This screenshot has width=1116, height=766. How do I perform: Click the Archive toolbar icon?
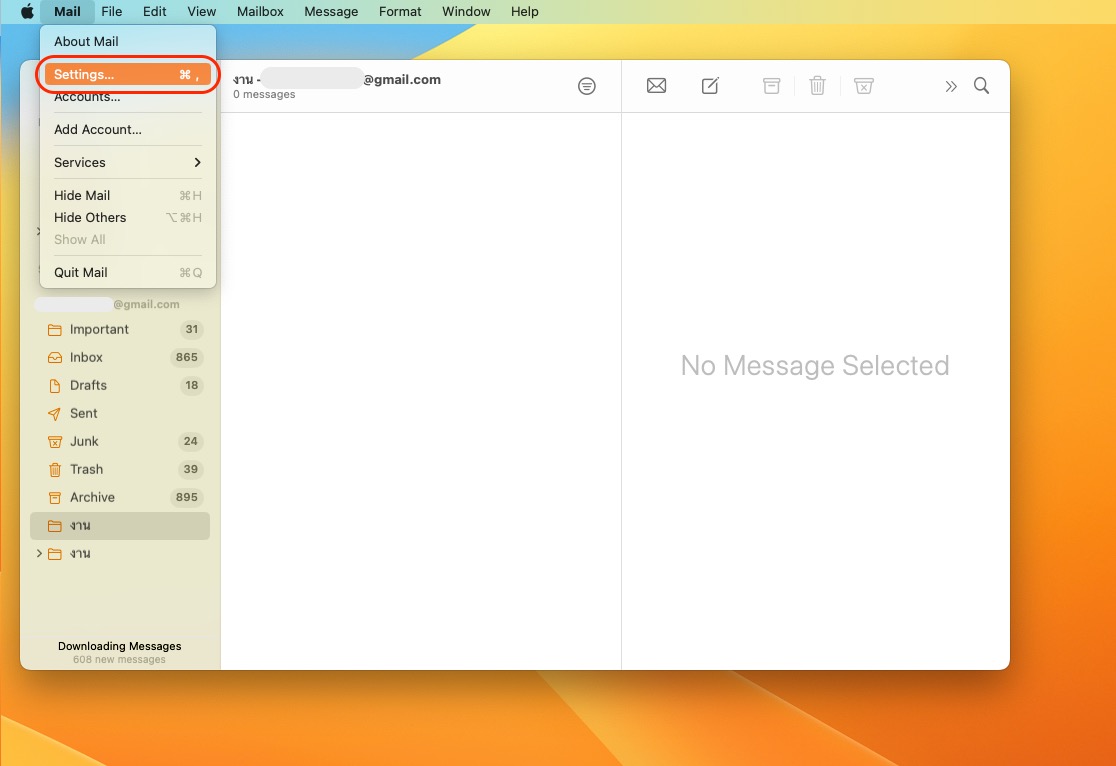771,86
